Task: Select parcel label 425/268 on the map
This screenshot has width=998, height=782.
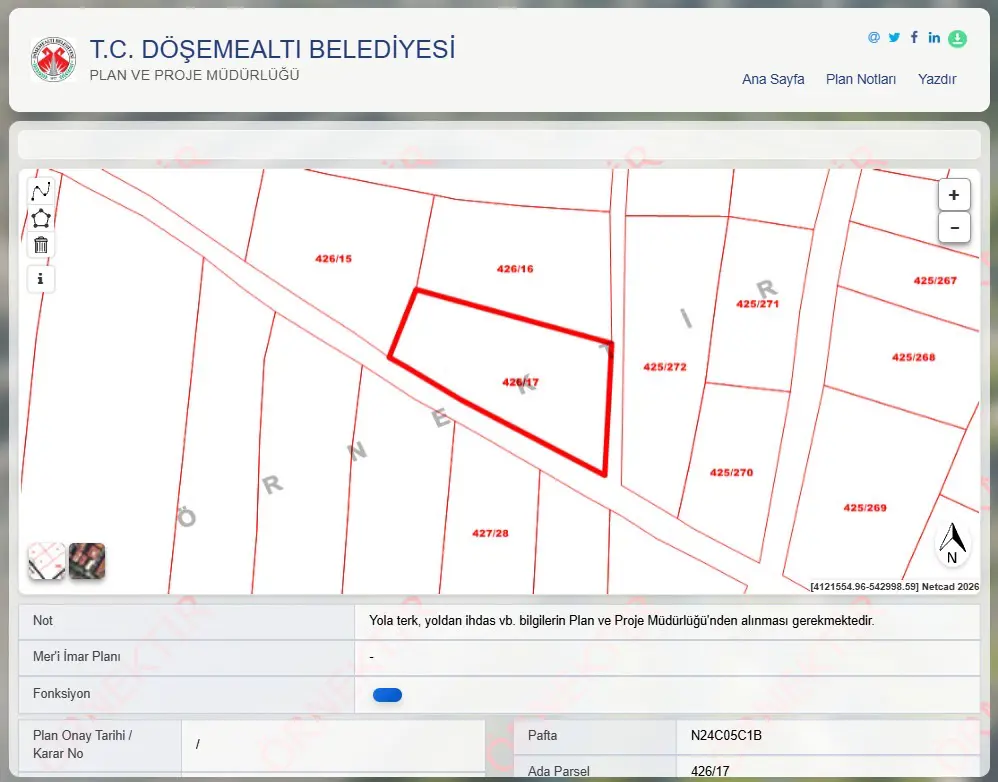Action: coord(913,357)
